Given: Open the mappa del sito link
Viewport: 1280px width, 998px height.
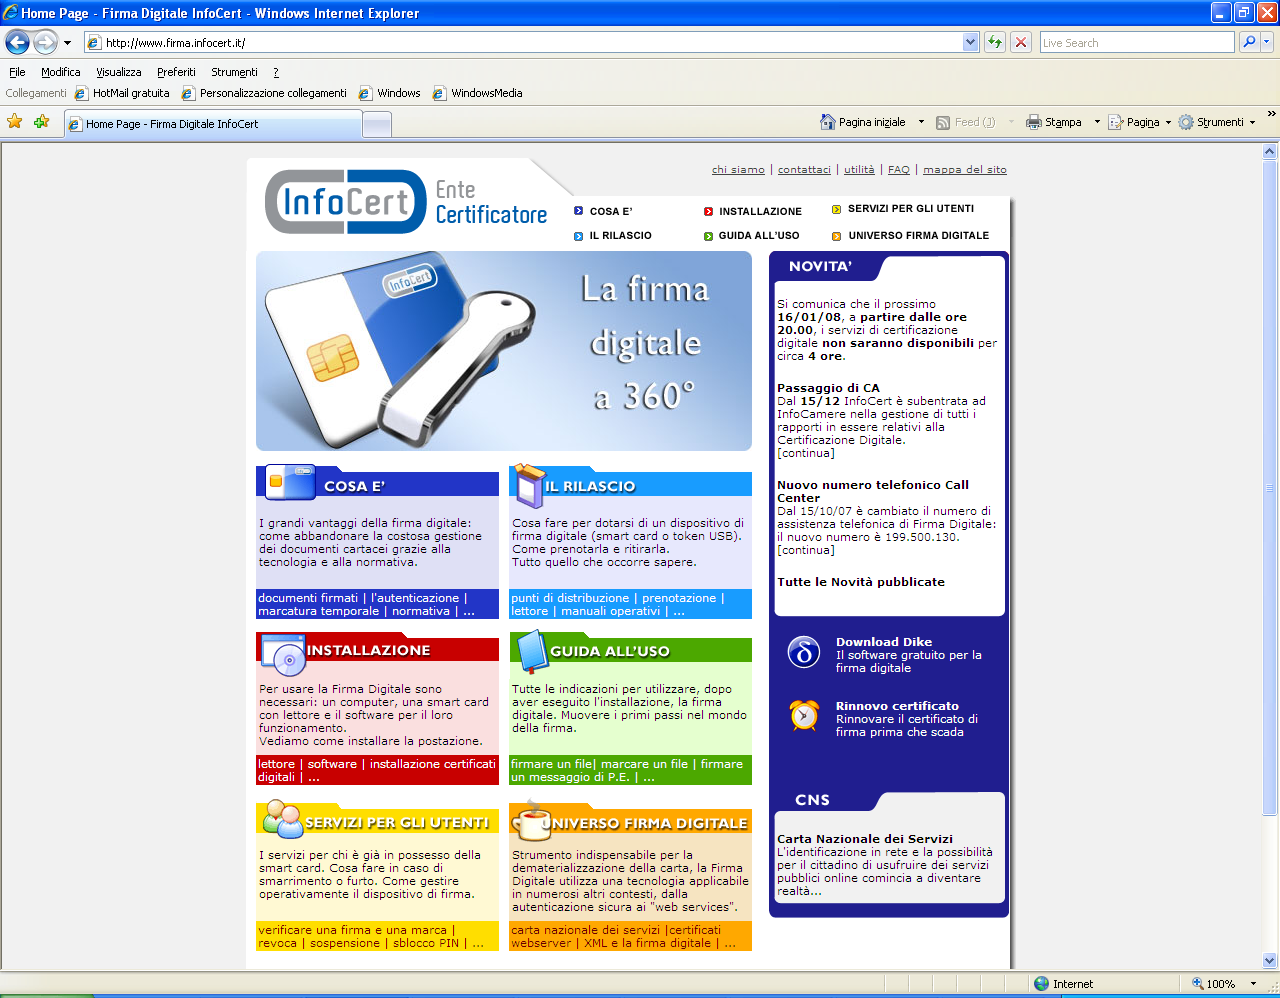Looking at the screenshot, I should 965,170.
